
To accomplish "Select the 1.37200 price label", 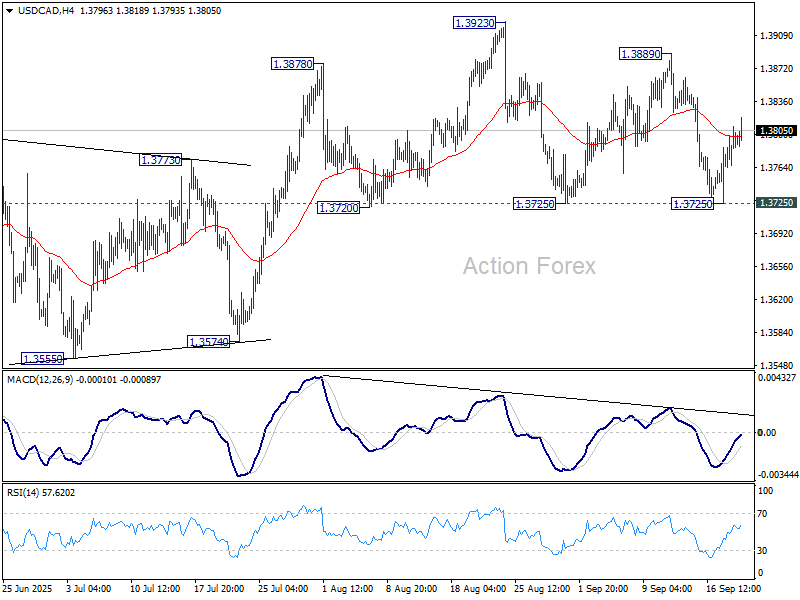I will click(x=338, y=208).
